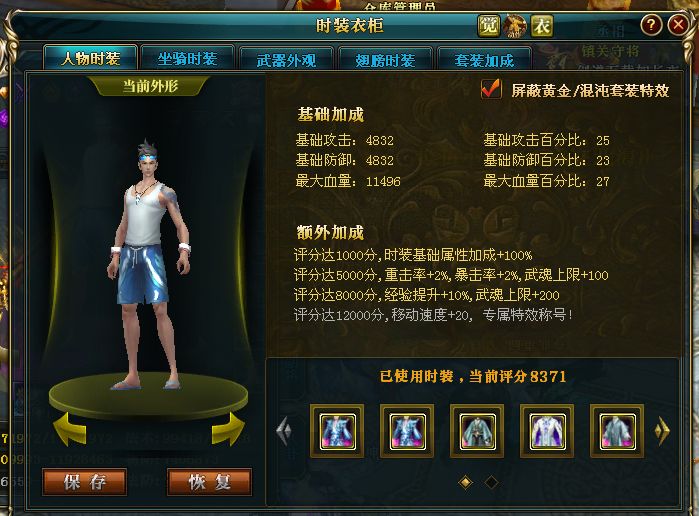
Task: Click the 保存 button
Action: coord(85,482)
